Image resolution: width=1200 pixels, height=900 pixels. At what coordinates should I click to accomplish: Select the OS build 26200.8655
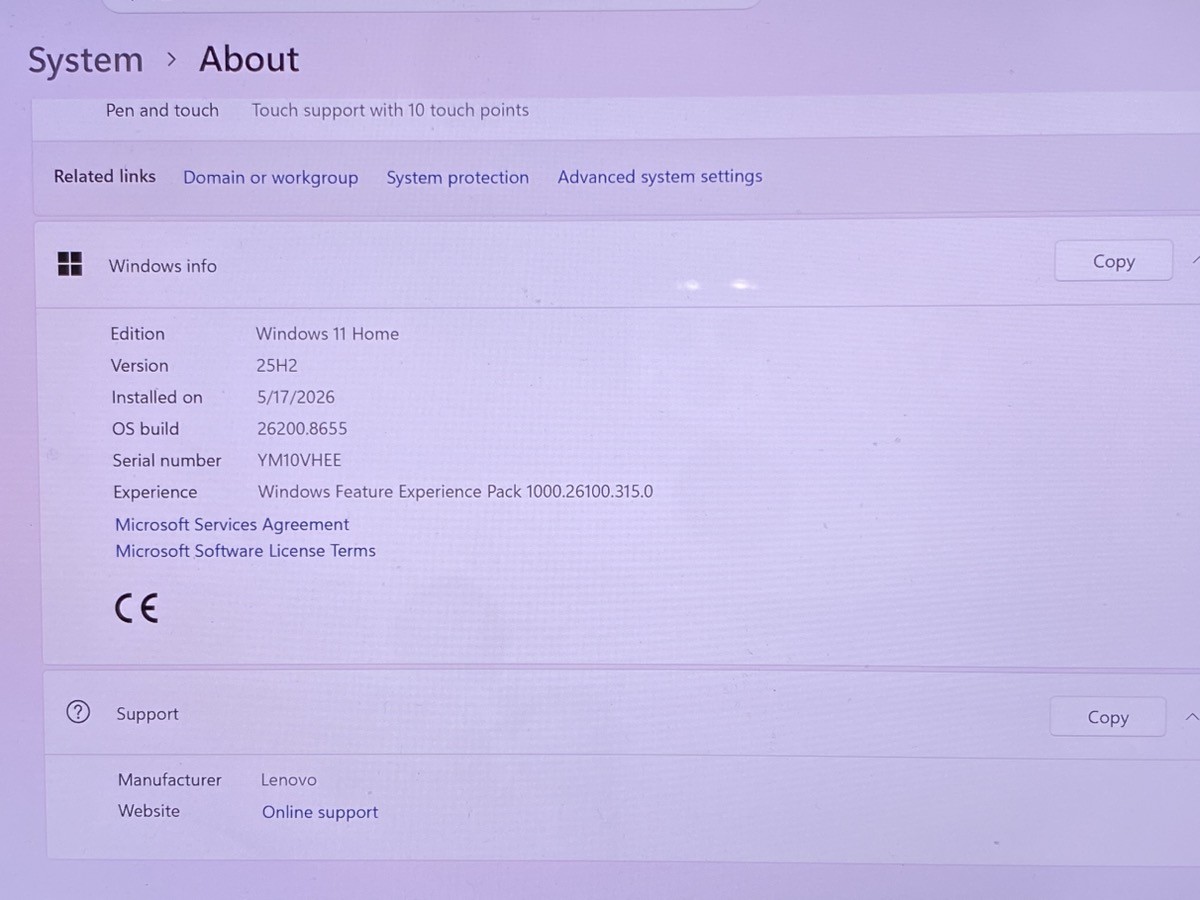(302, 428)
